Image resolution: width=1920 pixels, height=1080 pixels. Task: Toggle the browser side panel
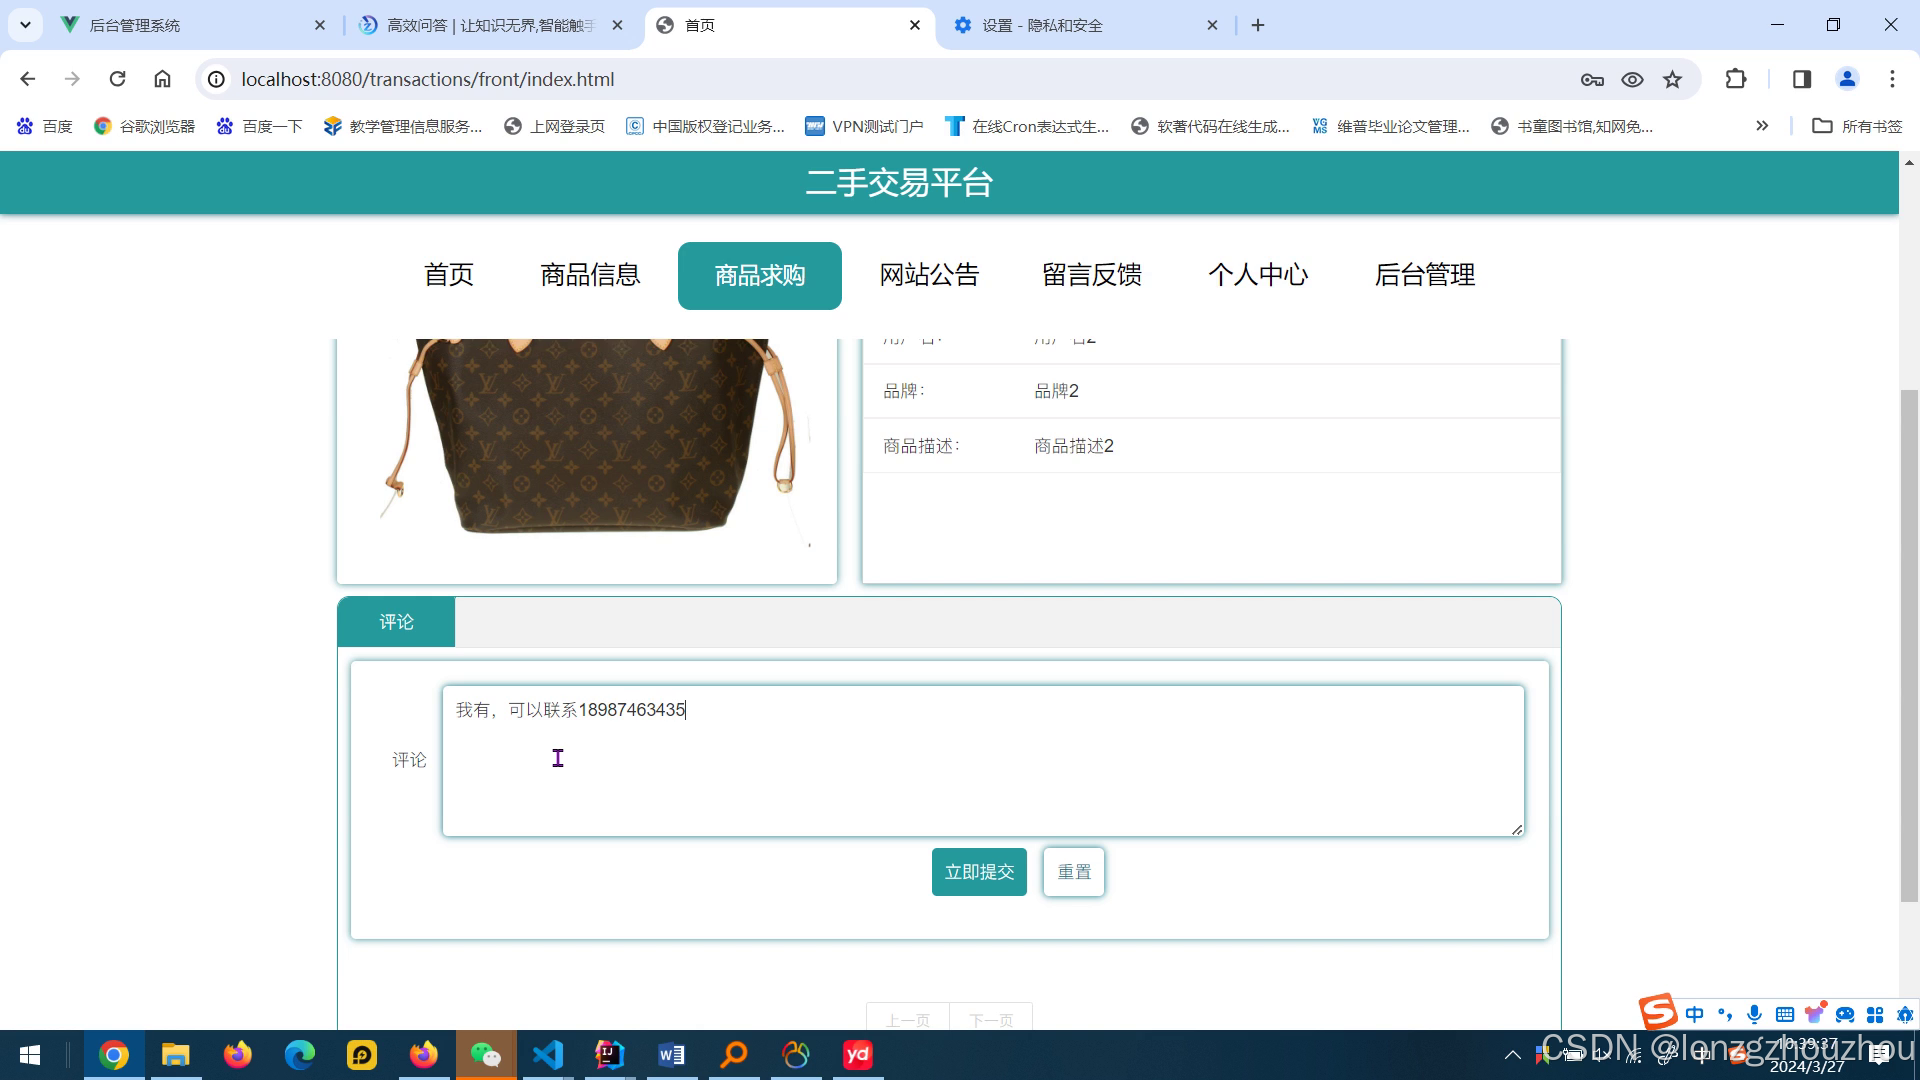[1802, 79]
